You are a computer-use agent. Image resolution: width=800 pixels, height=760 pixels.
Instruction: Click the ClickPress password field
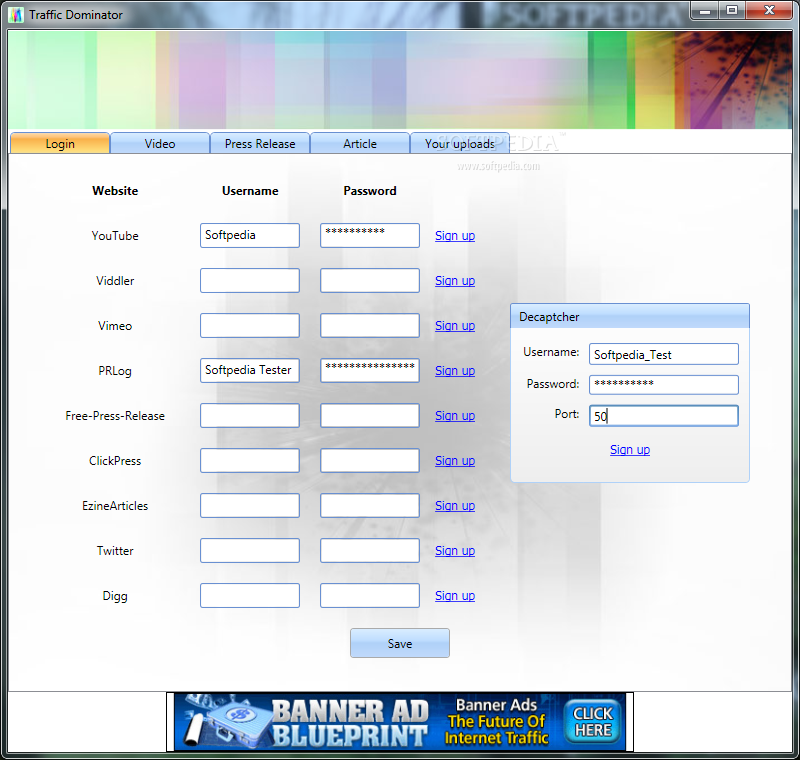point(370,461)
